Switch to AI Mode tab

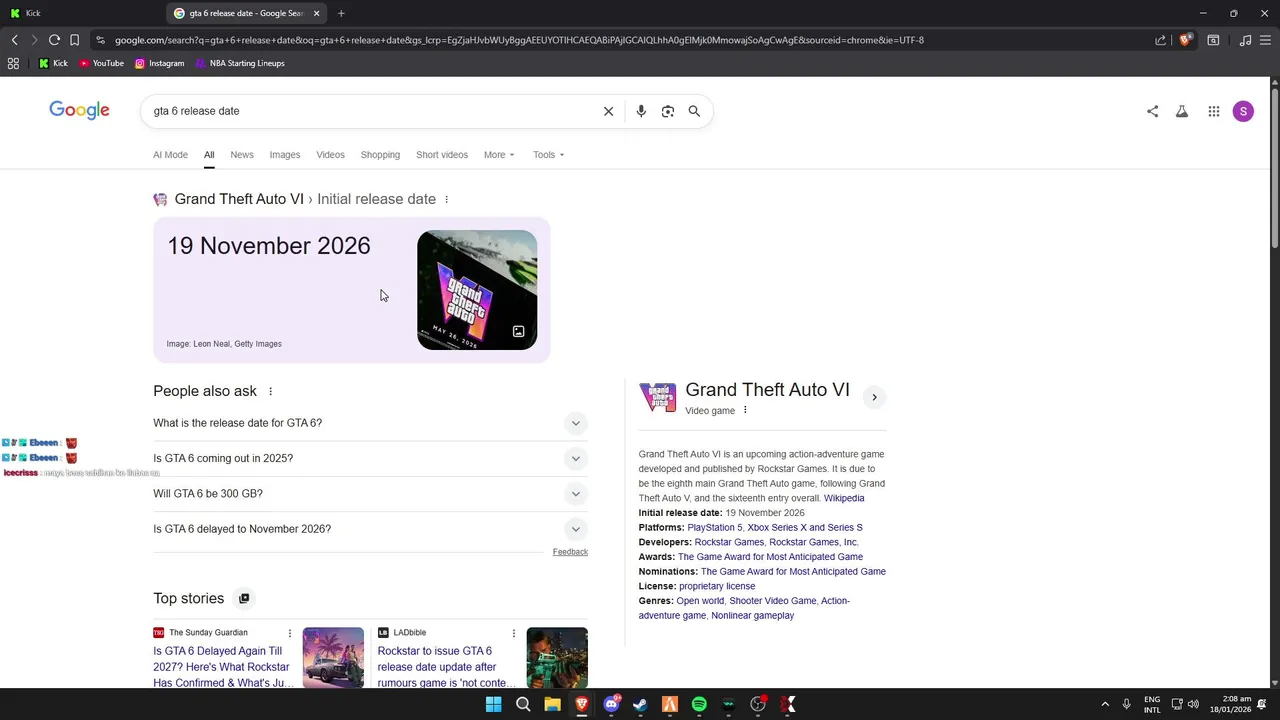click(x=170, y=155)
